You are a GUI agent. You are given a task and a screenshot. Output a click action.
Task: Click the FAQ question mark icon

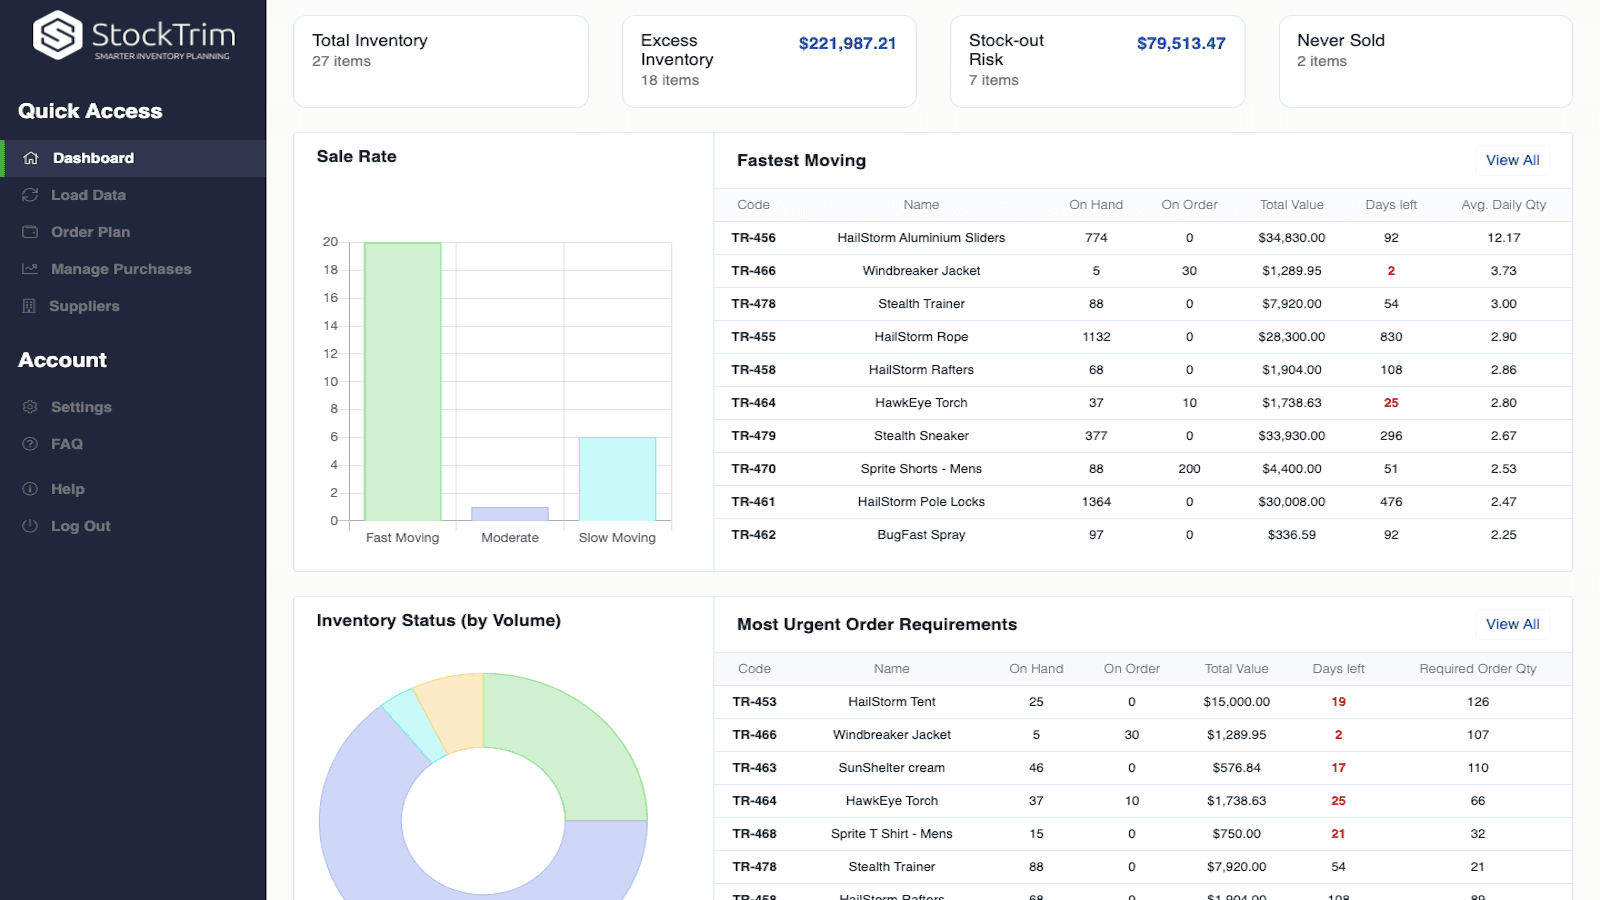(29, 443)
